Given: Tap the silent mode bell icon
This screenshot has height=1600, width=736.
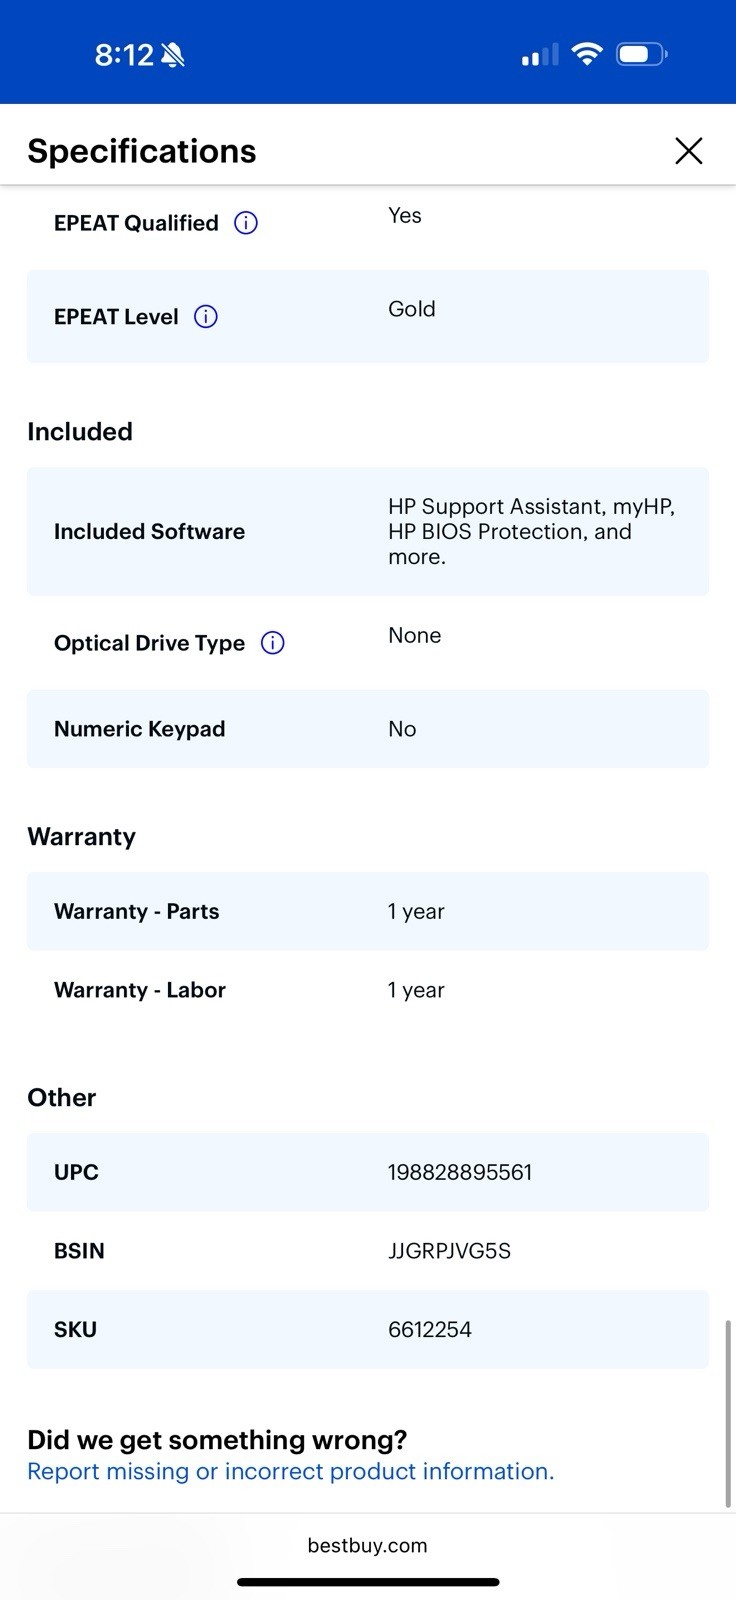Looking at the screenshot, I should [173, 55].
